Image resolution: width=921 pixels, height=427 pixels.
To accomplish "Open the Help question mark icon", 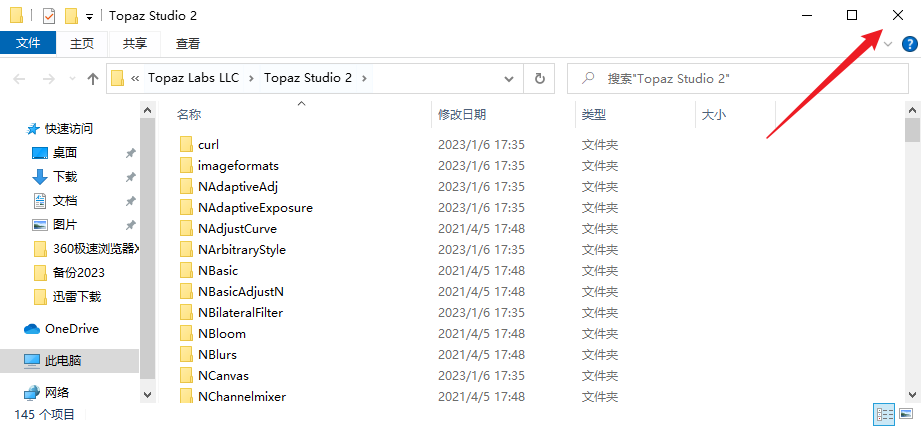I will pos(909,44).
